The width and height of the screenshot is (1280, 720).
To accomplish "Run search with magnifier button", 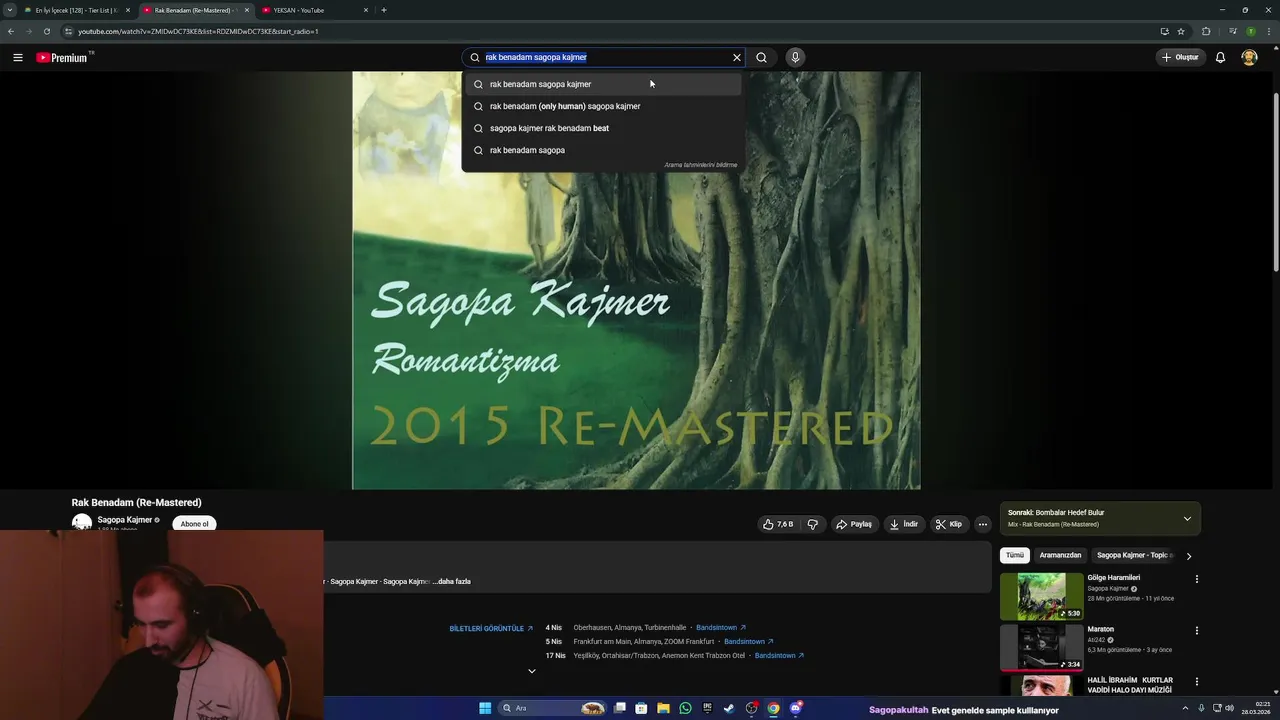I will 761,57.
